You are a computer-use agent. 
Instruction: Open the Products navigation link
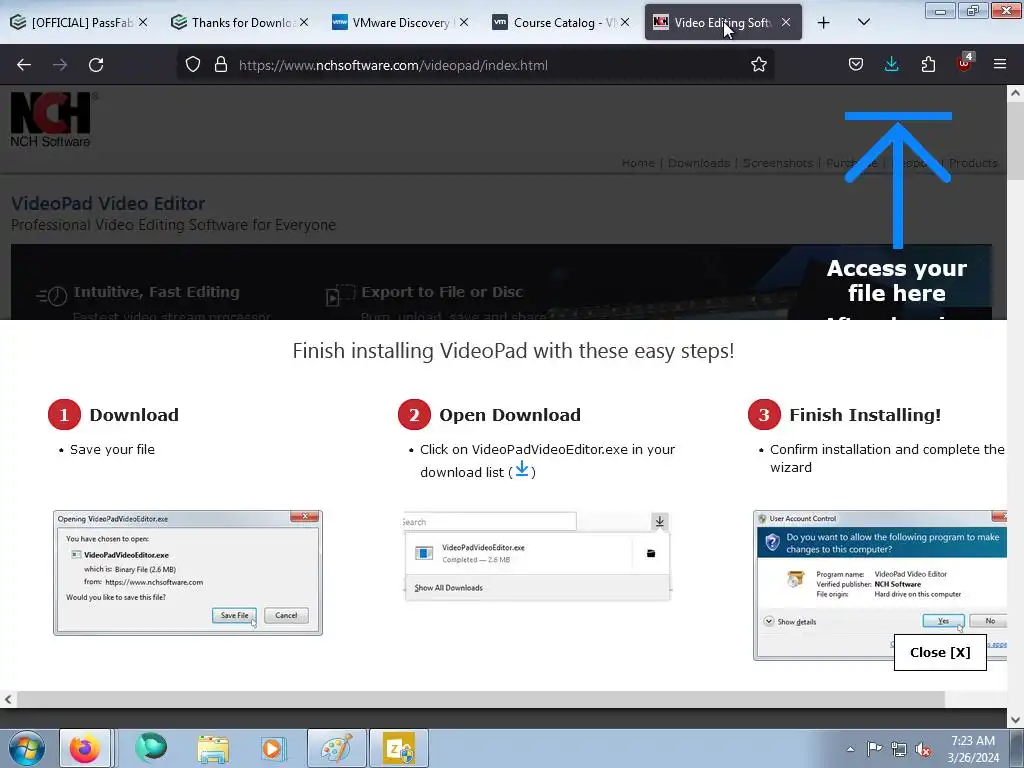(973, 163)
